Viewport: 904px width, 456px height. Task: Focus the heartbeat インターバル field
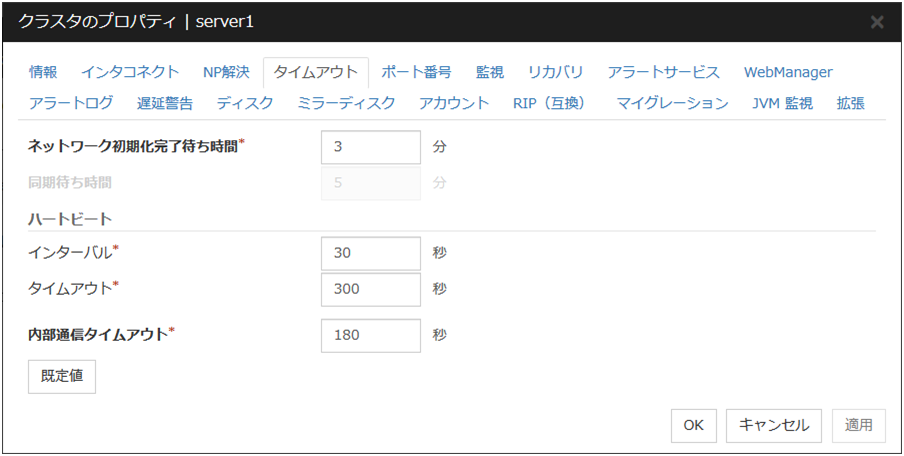[x=371, y=253]
